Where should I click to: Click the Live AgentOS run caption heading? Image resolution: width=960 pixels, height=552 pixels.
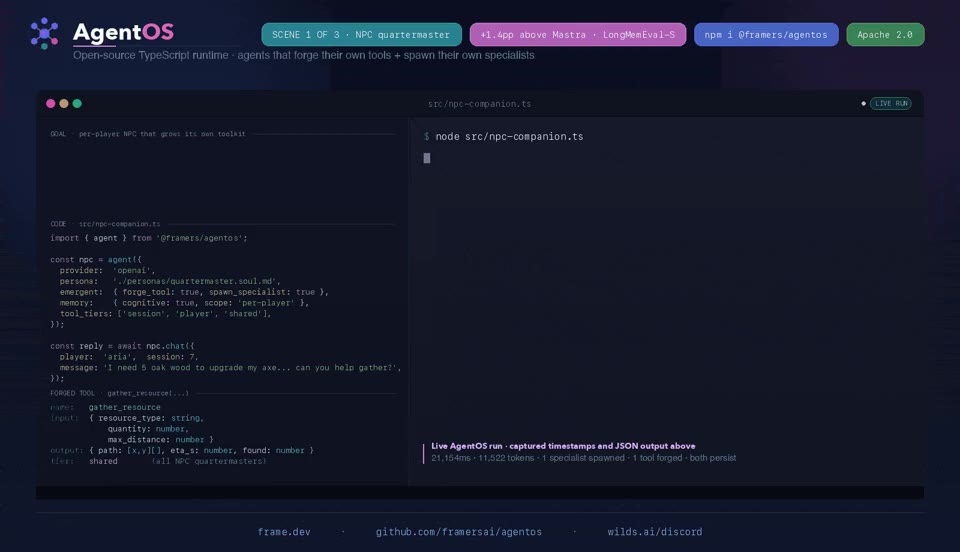click(563, 446)
